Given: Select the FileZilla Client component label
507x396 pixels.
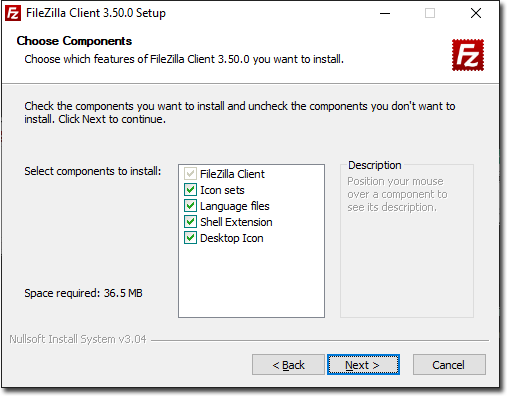Looking at the screenshot, I should tap(232, 174).
